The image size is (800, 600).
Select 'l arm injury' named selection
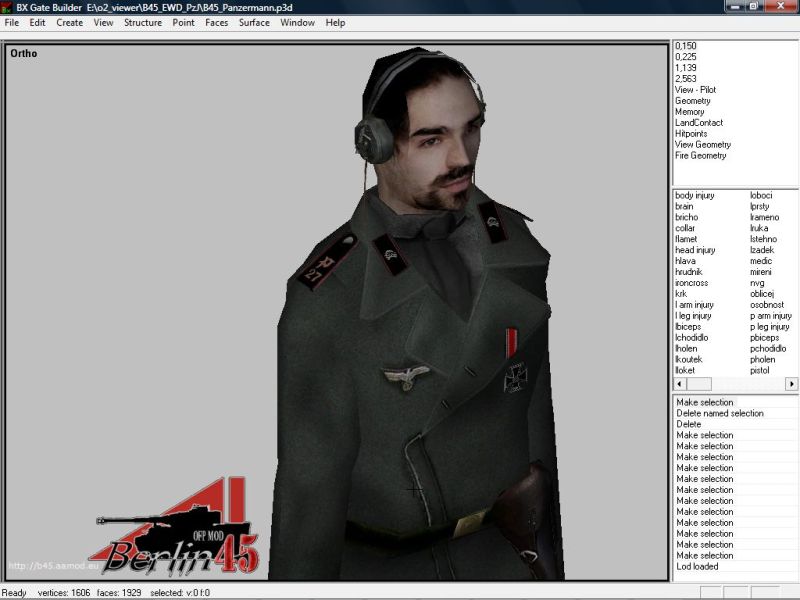click(x=694, y=305)
